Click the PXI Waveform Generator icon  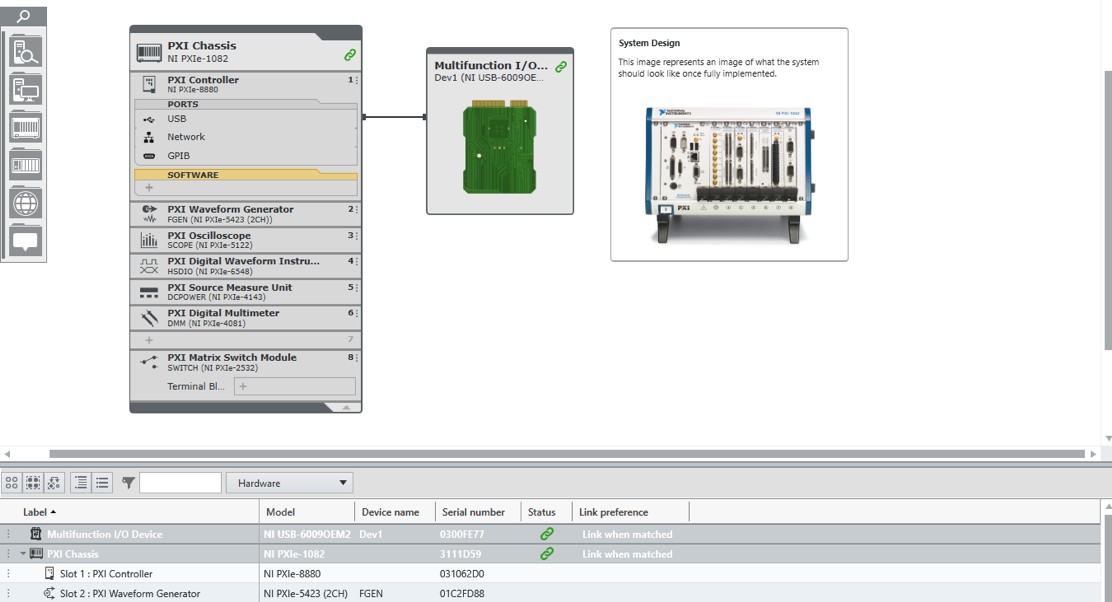pyautogui.click(x=149, y=214)
